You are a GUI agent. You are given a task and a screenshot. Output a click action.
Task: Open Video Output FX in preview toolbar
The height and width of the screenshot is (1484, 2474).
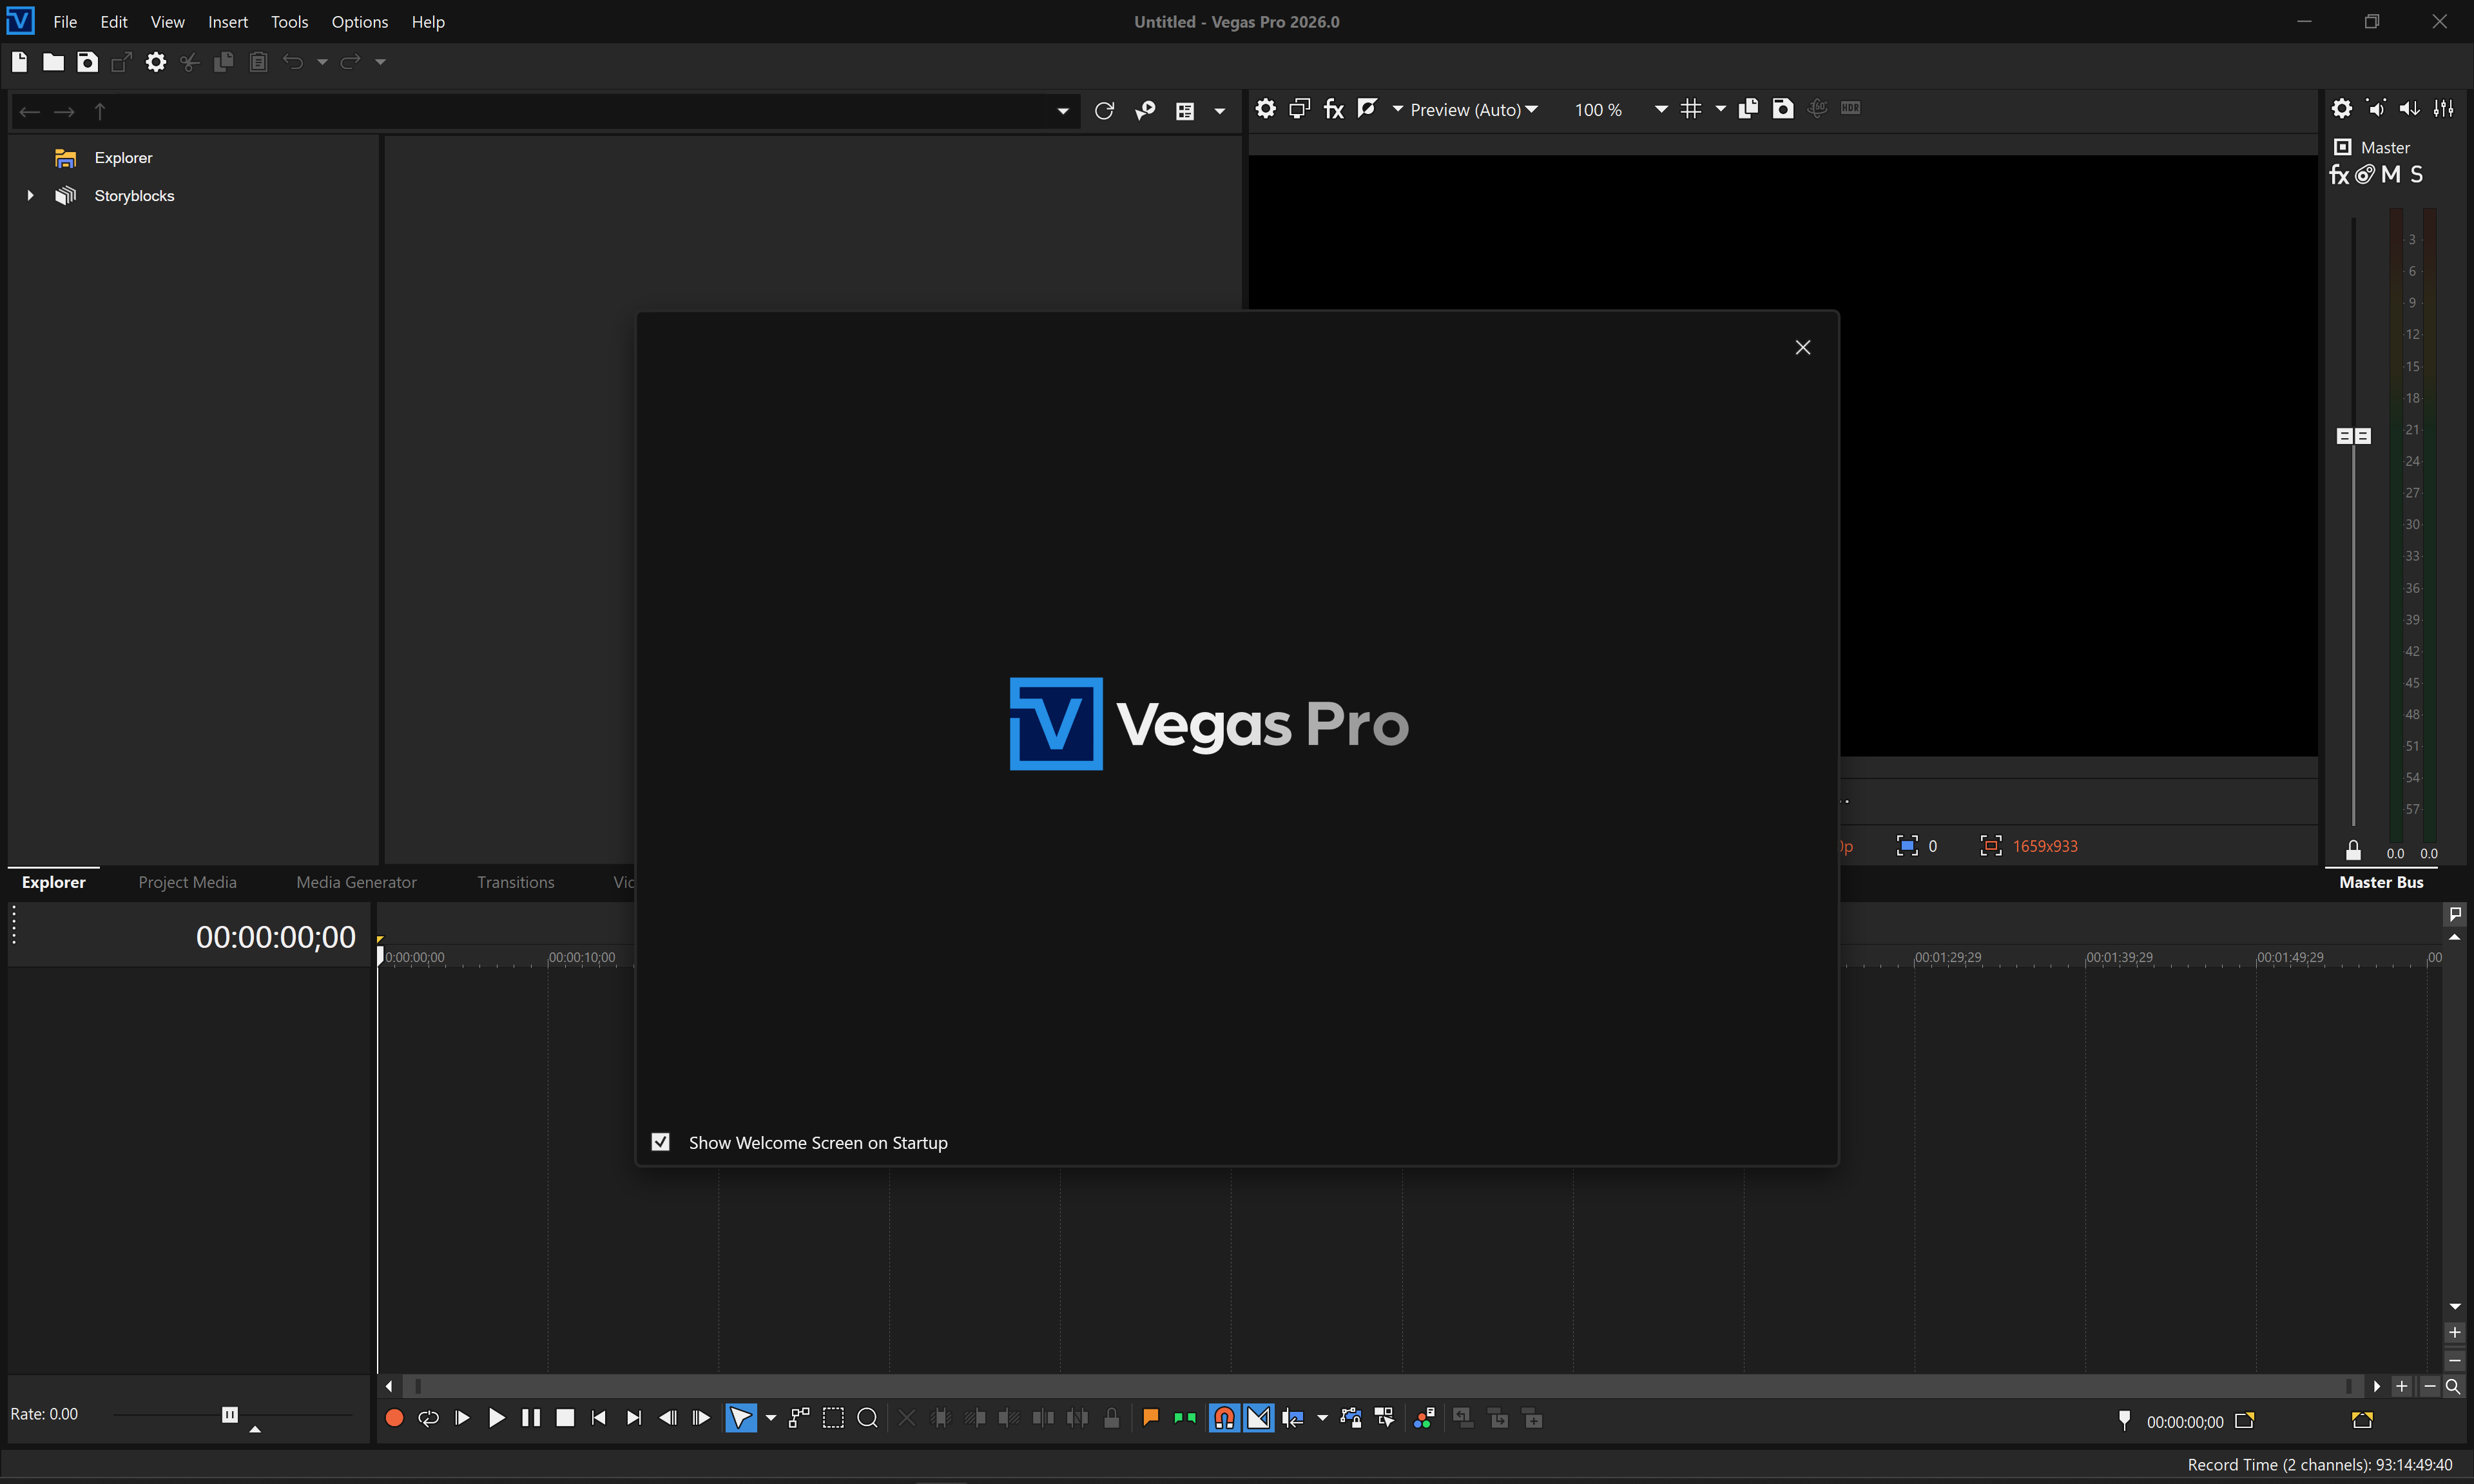click(x=1334, y=108)
